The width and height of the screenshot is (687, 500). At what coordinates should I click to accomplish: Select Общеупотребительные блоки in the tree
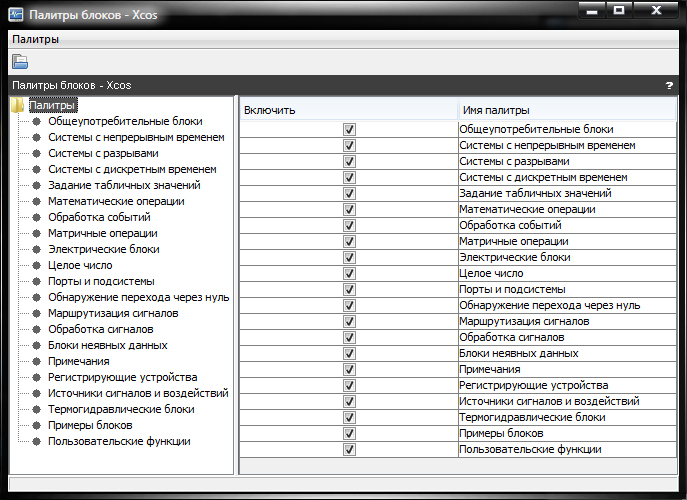125,121
